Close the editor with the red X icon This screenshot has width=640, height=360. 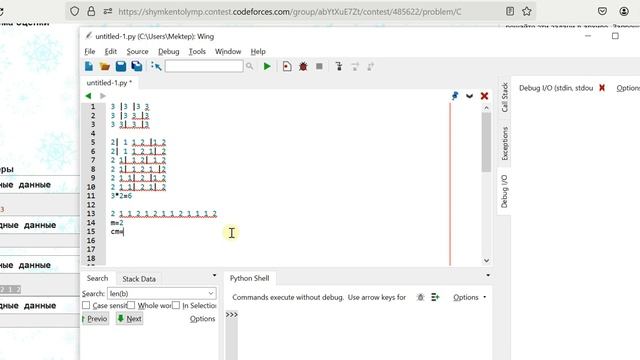pyautogui.click(x=484, y=96)
